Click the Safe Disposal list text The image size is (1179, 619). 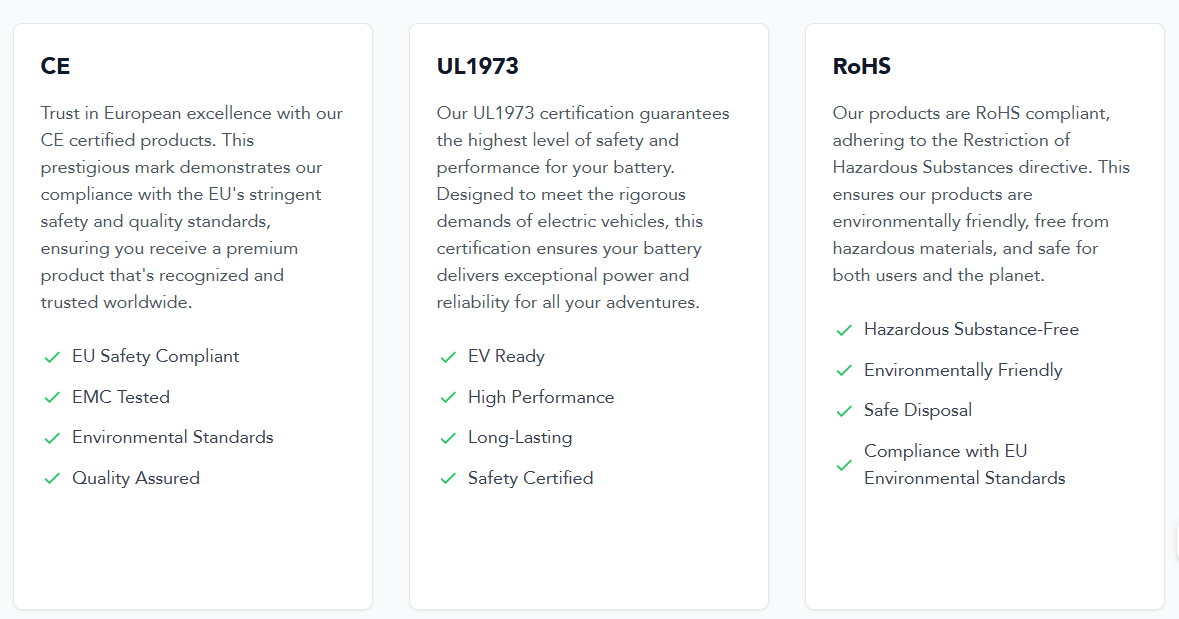(x=917, y=411)
